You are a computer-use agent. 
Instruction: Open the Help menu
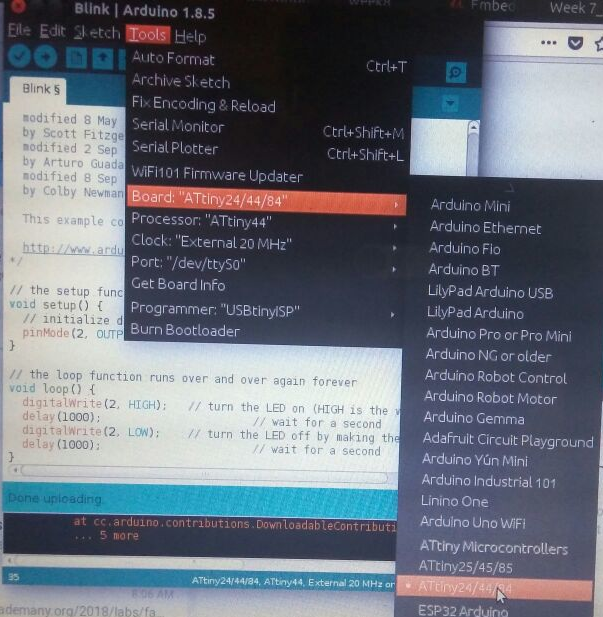coord(191,37)
